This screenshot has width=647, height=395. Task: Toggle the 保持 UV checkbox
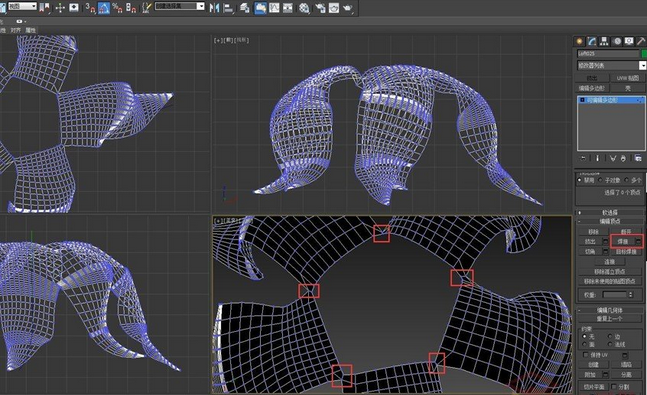585,355
